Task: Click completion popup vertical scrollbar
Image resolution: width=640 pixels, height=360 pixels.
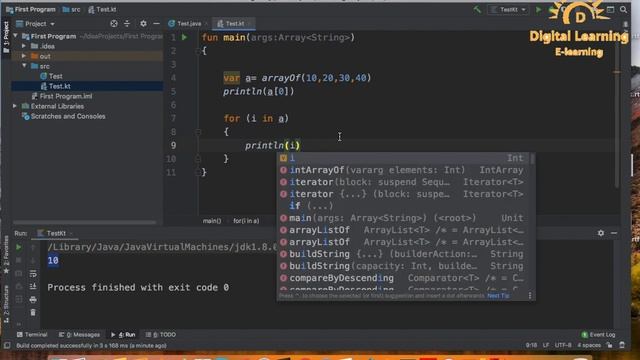Action: click(x=532, y=158)
